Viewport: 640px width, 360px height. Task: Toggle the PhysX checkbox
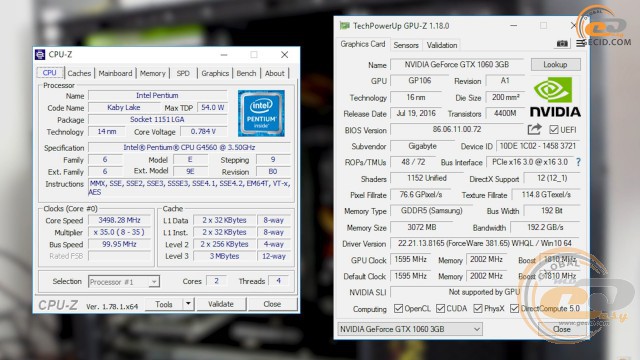(x=478, y=309)
